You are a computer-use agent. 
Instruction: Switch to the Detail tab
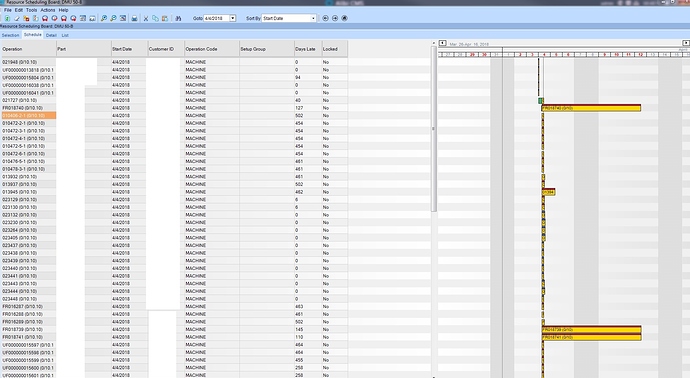pos(51,35)
